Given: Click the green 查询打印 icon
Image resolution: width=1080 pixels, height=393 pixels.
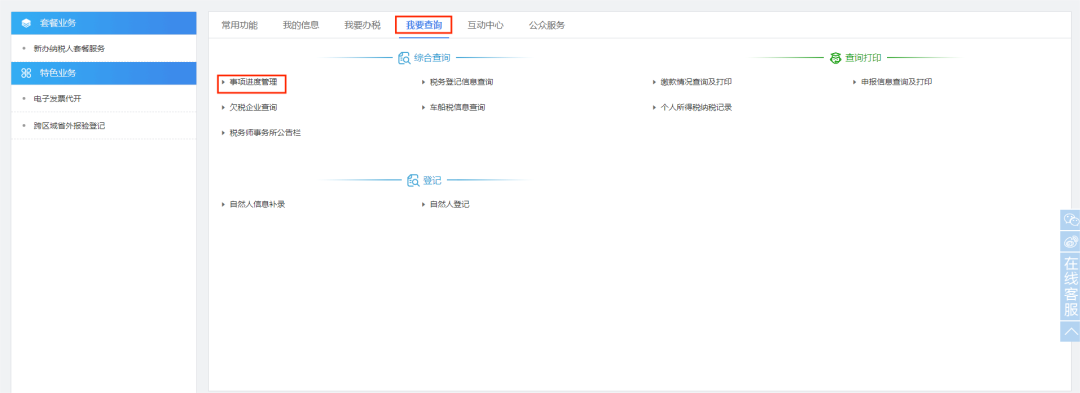Looking at the screenshot, I should [835, 59].
